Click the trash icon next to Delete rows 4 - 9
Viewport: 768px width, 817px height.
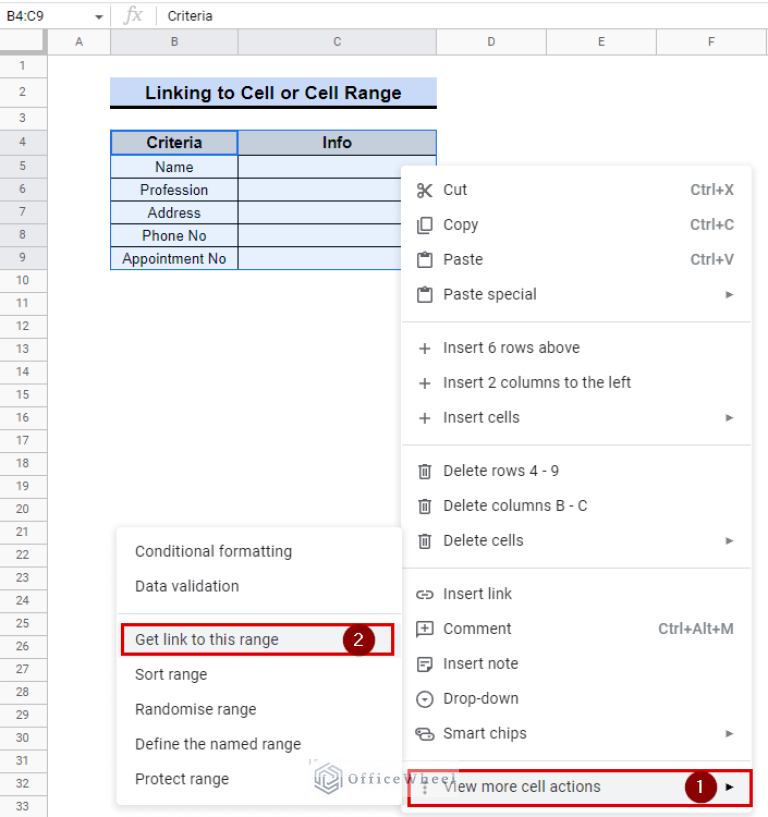[x=424, y=470]
